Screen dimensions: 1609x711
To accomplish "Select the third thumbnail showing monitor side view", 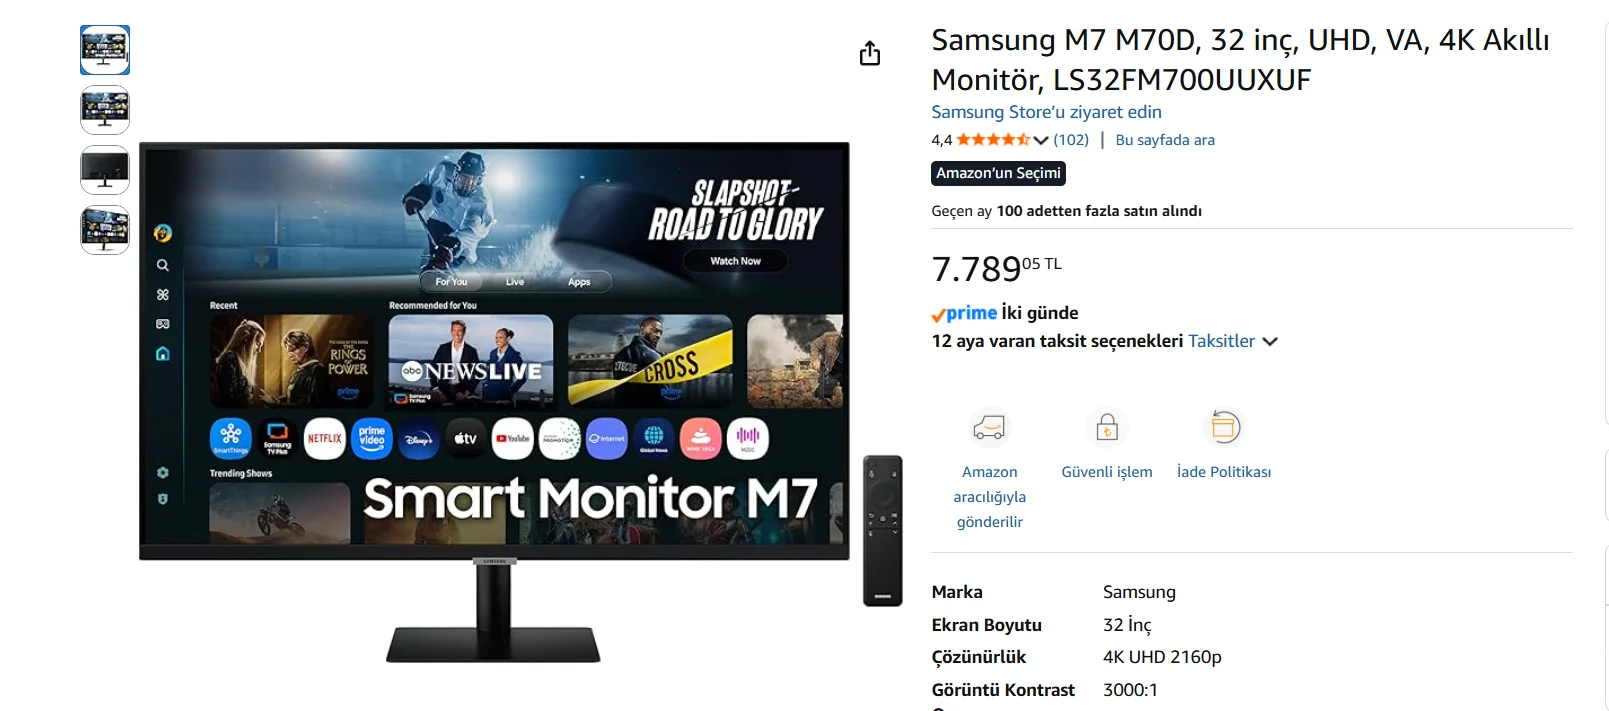I will (x=105, y=170).
